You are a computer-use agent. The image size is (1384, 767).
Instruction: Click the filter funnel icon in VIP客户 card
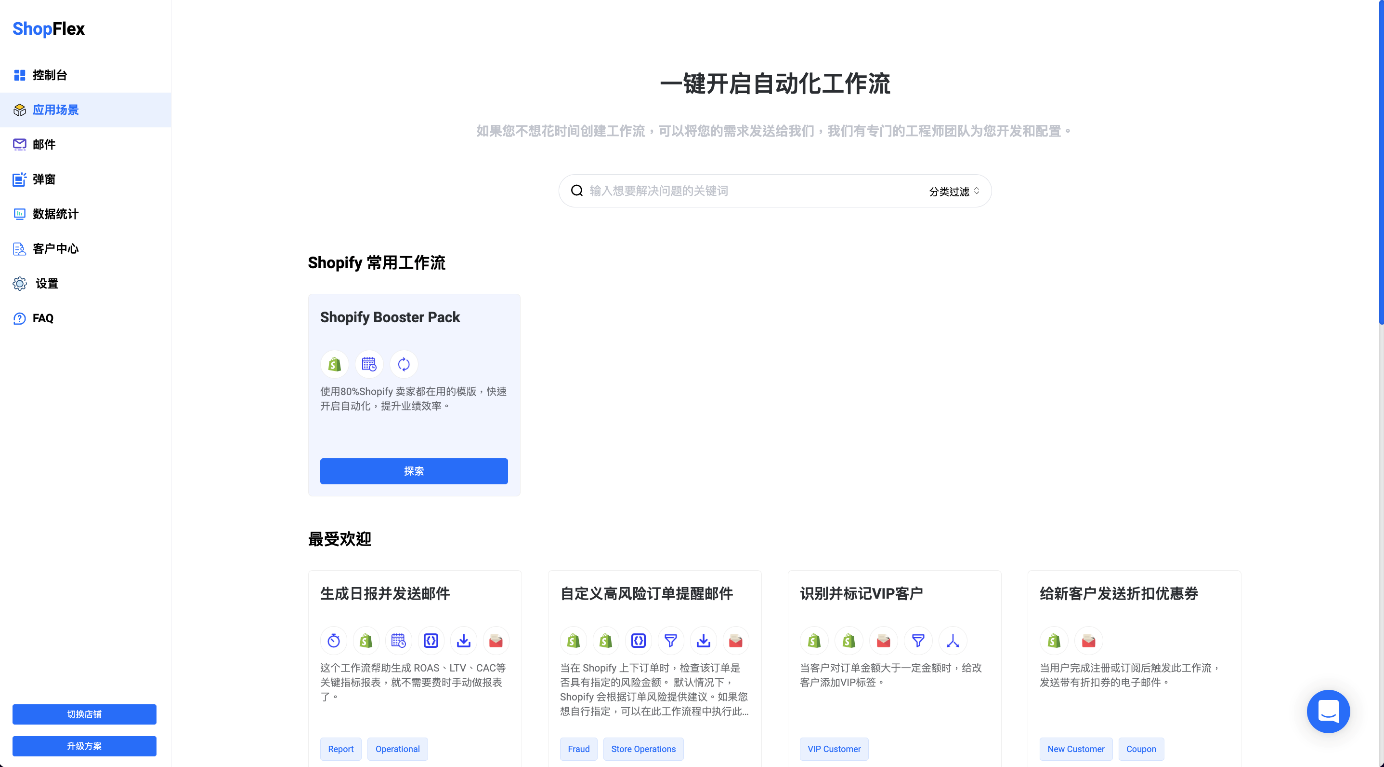point(917,640)
